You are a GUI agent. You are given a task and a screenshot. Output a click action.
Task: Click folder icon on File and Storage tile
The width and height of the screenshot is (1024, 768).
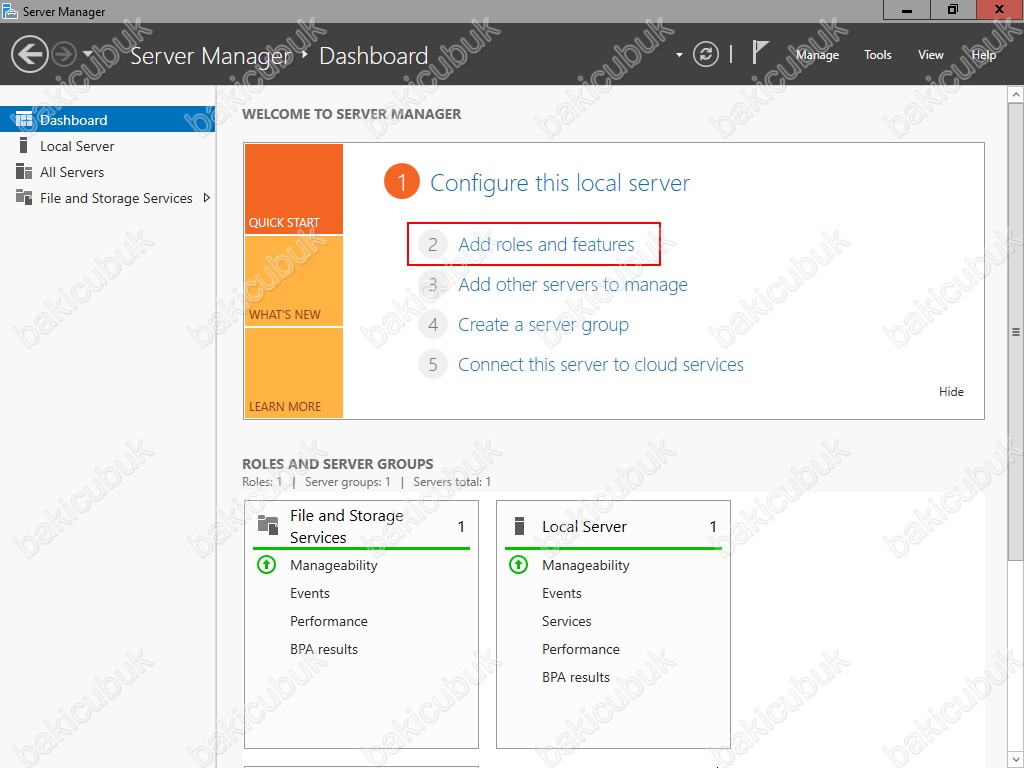pyautogui.click(x=268, y=524)
